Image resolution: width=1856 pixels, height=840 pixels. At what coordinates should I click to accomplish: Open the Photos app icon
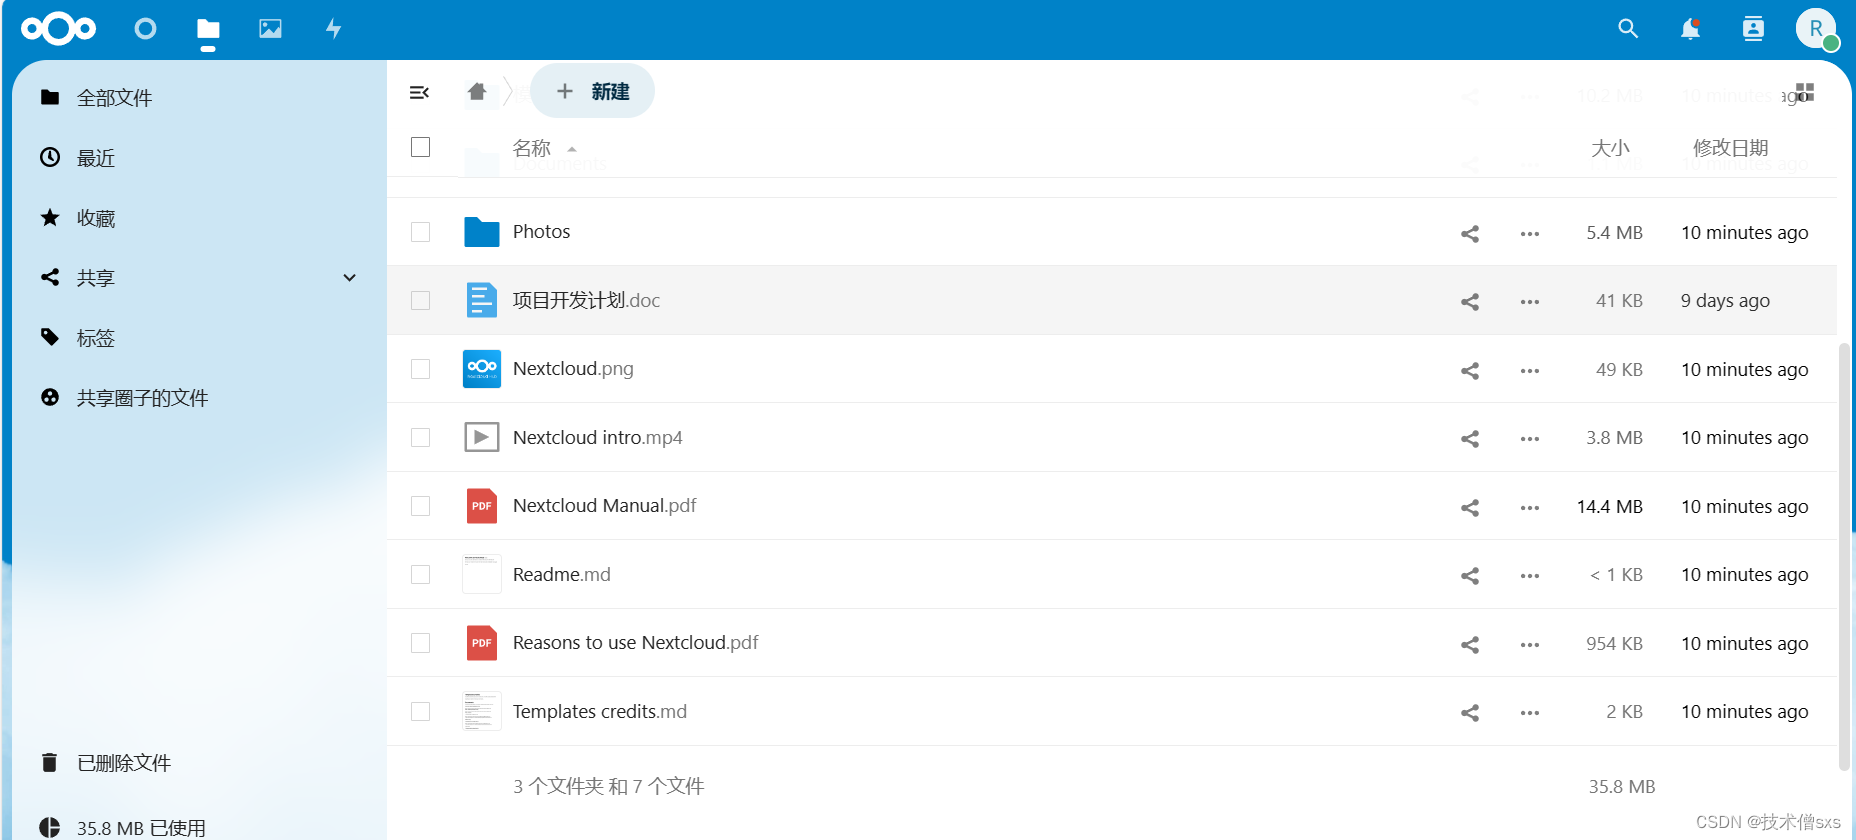pyautogui.click(x=270, y=29)
